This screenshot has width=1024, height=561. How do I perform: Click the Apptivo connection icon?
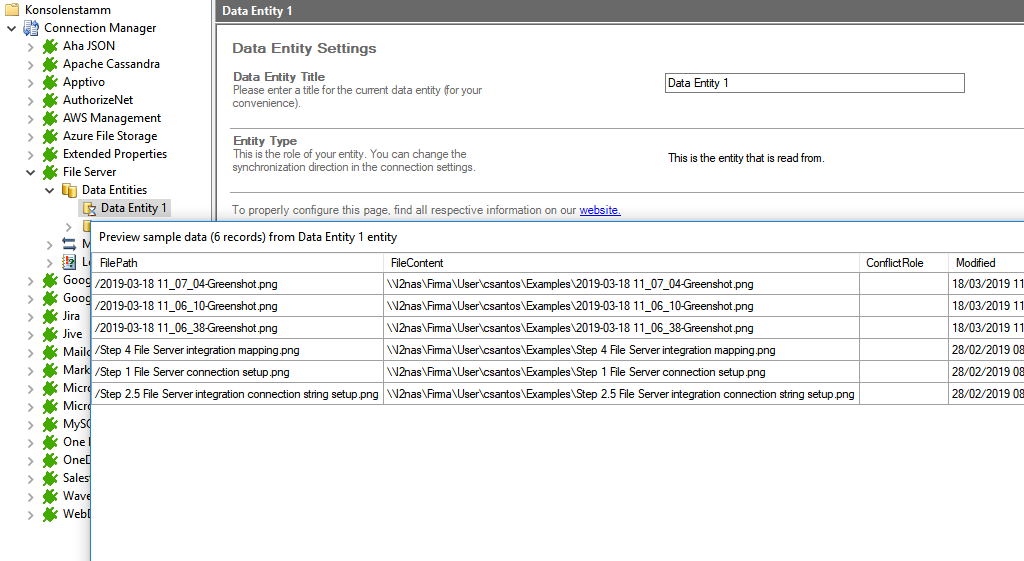pos(49,82)
